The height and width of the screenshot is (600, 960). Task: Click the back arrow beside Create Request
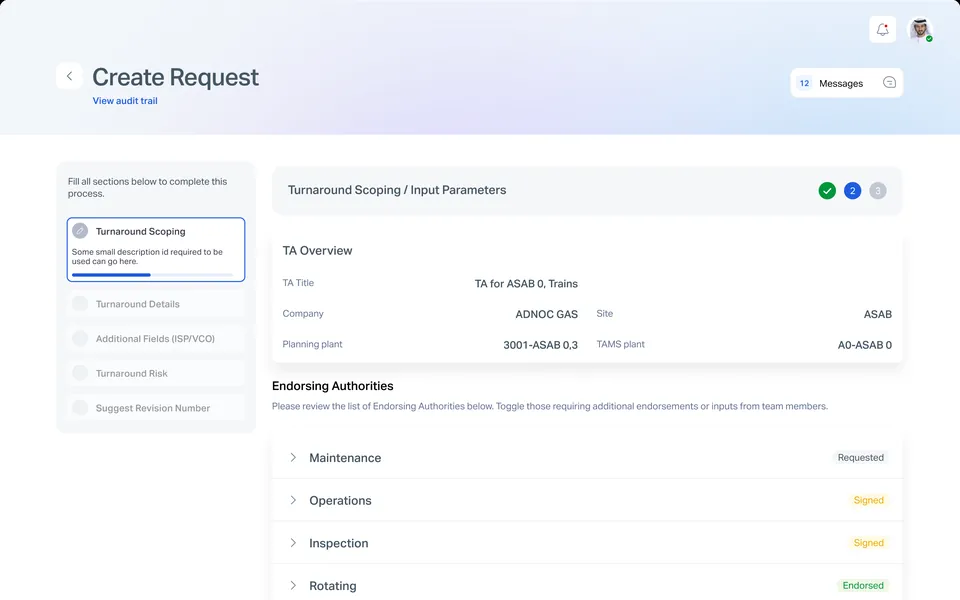coord(69,76)
